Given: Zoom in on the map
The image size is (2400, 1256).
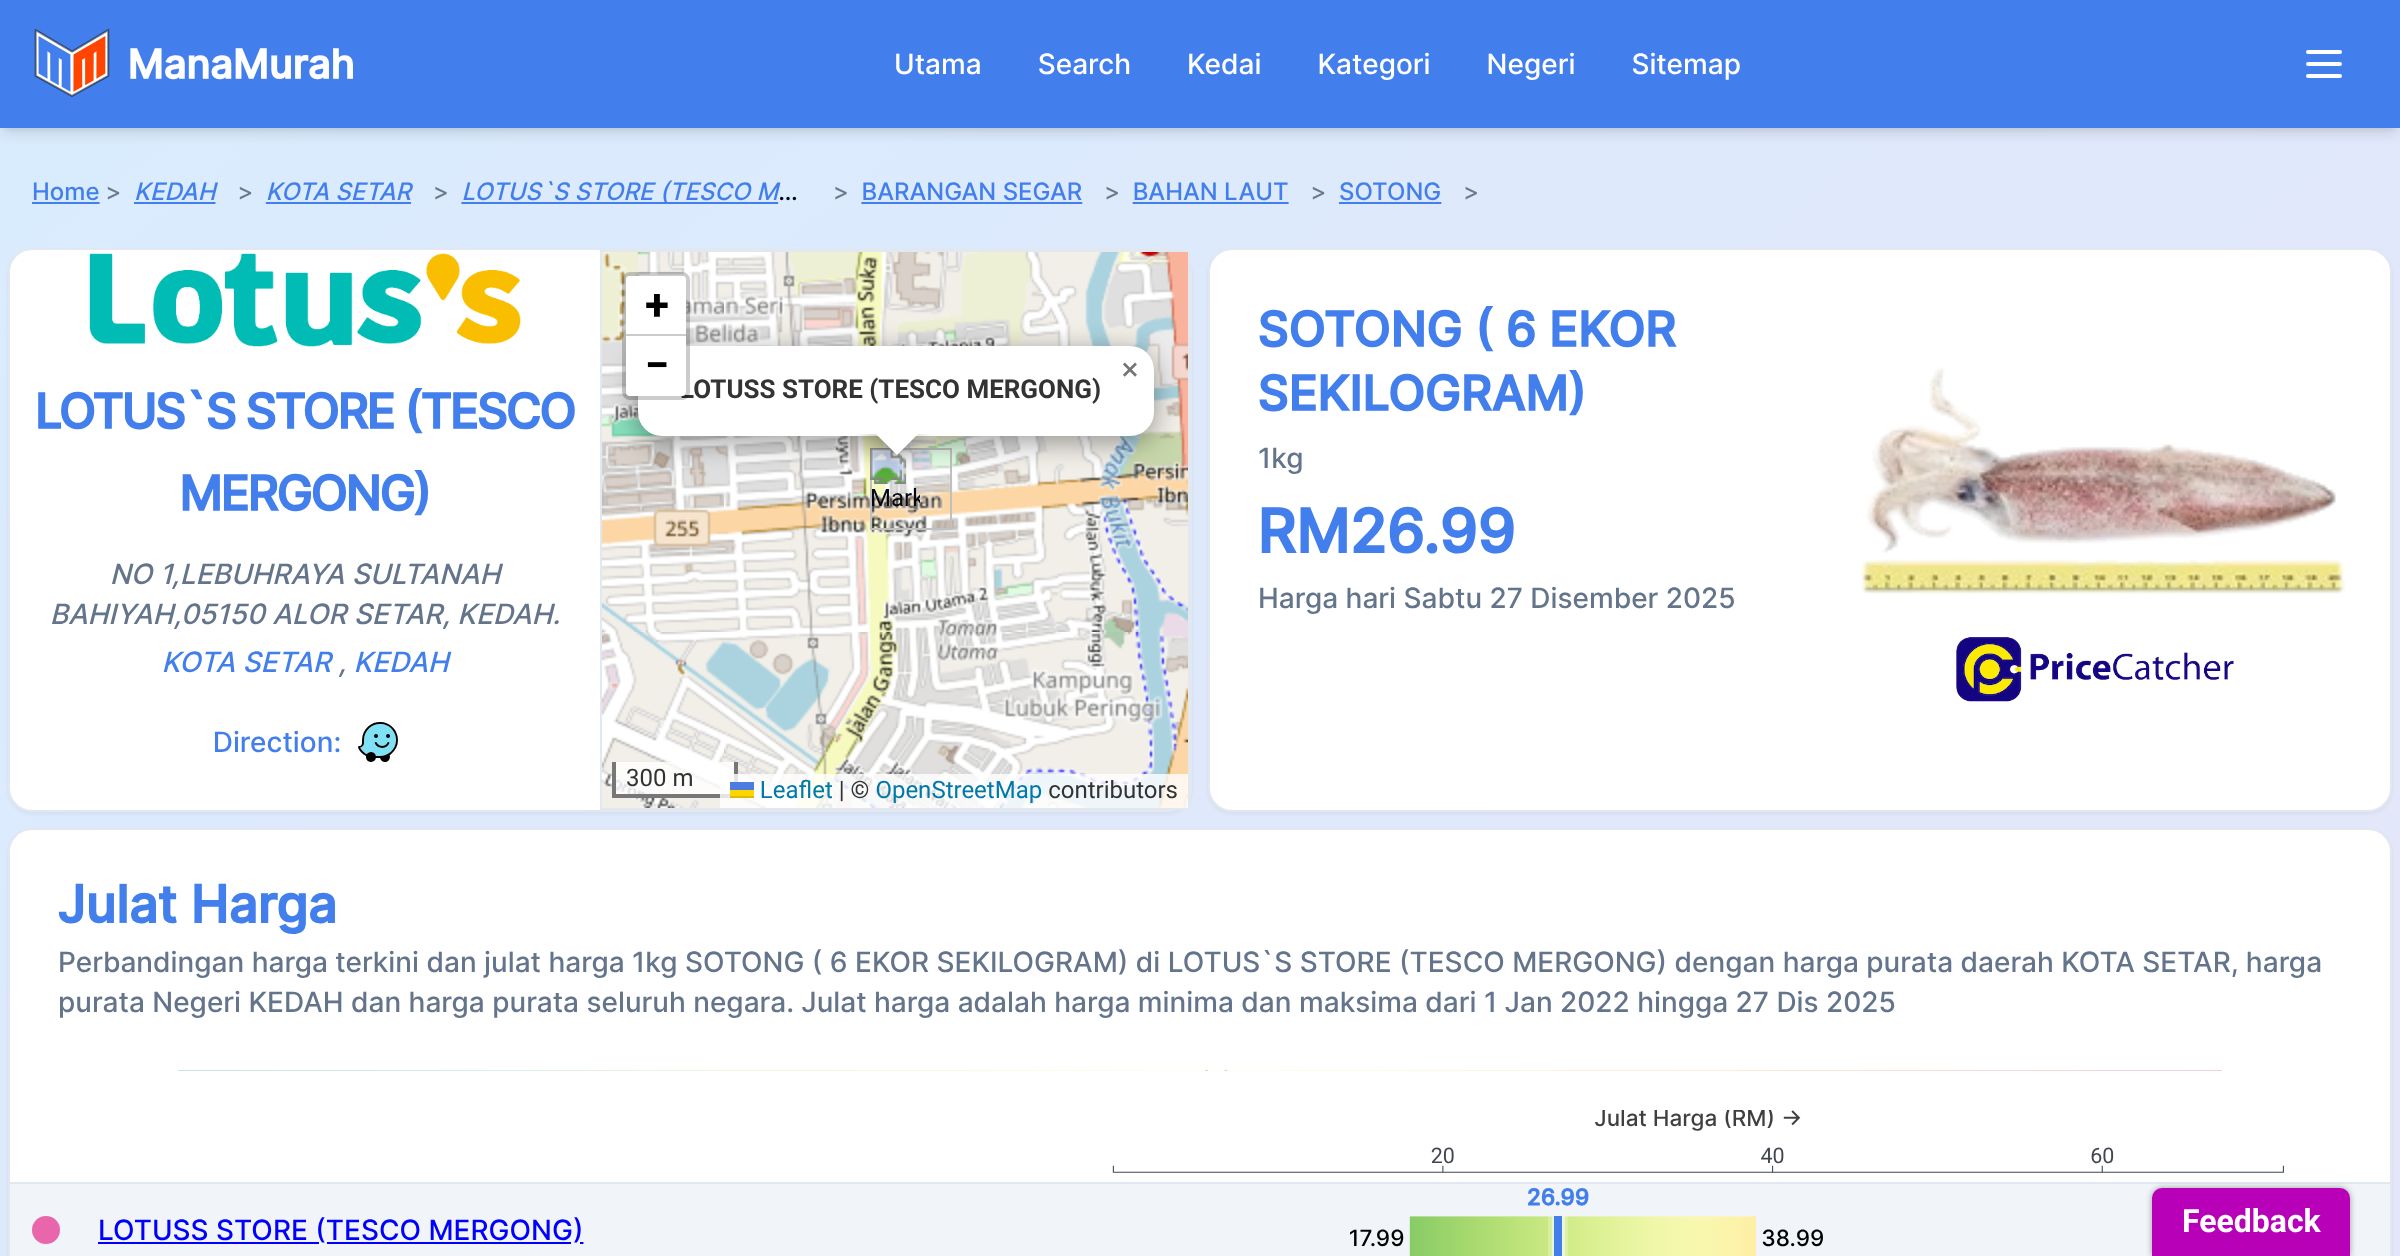Looking at the screenshot, I should [656, 305].
